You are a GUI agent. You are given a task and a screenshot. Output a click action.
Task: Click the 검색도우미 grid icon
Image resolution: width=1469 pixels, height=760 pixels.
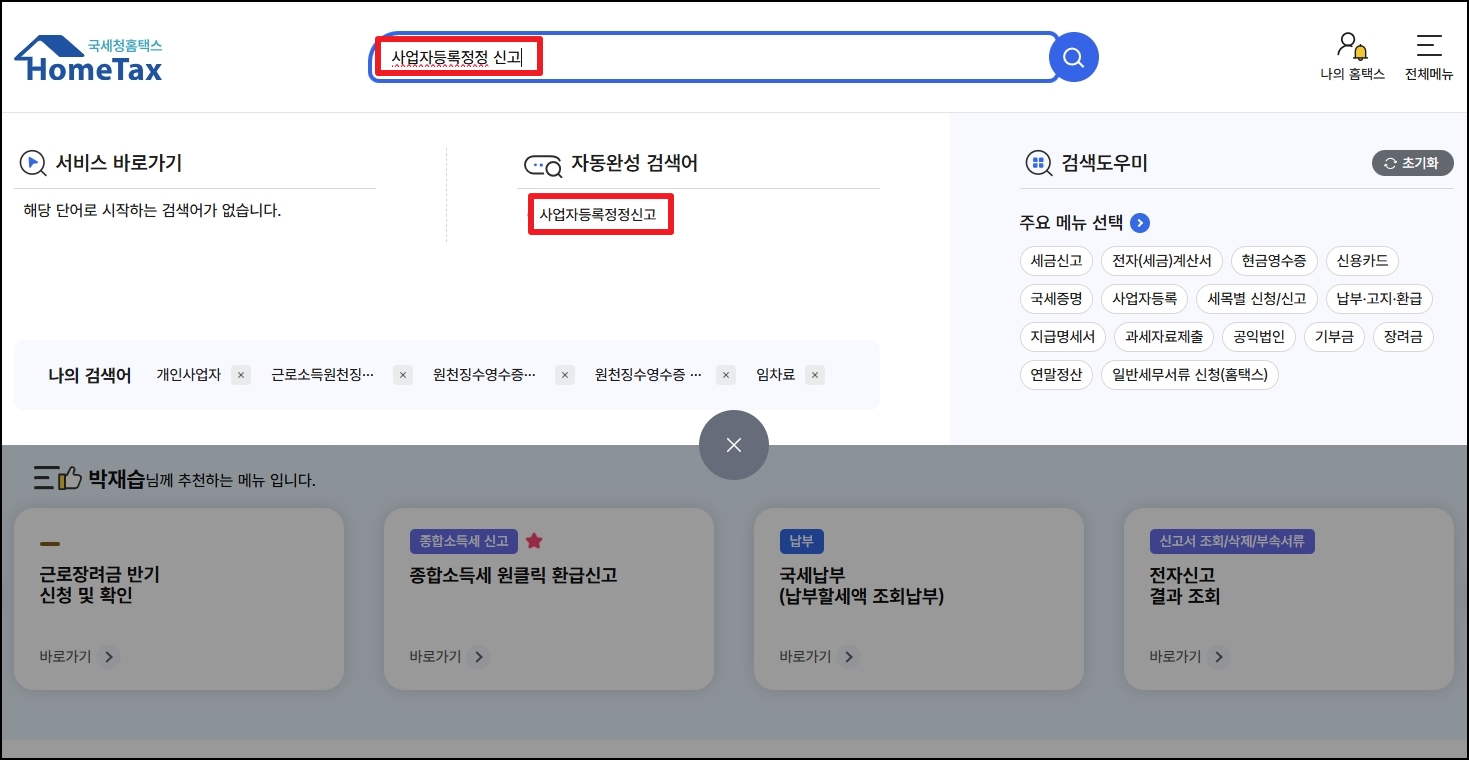(x=1037, y=163)
